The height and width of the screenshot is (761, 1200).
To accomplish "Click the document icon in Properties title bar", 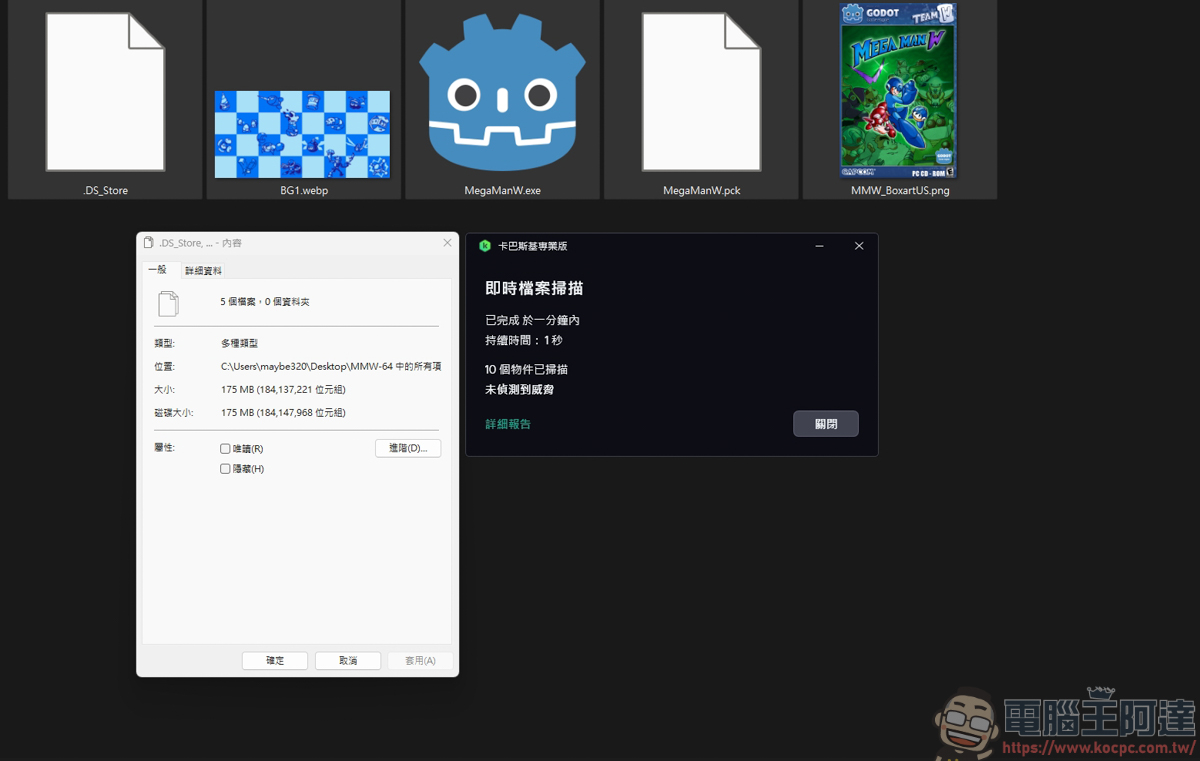I will point(149,243).
